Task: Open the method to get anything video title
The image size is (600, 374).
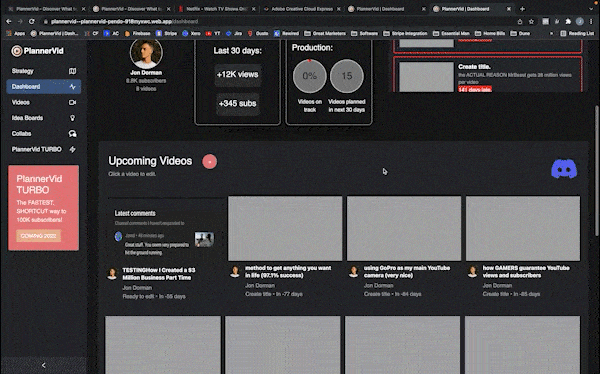Action: pyautogui.click(x=288, y=271)
